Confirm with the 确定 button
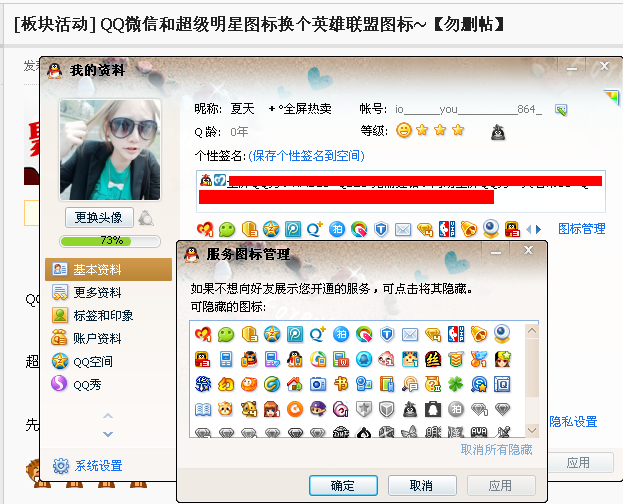 [343, 486]
